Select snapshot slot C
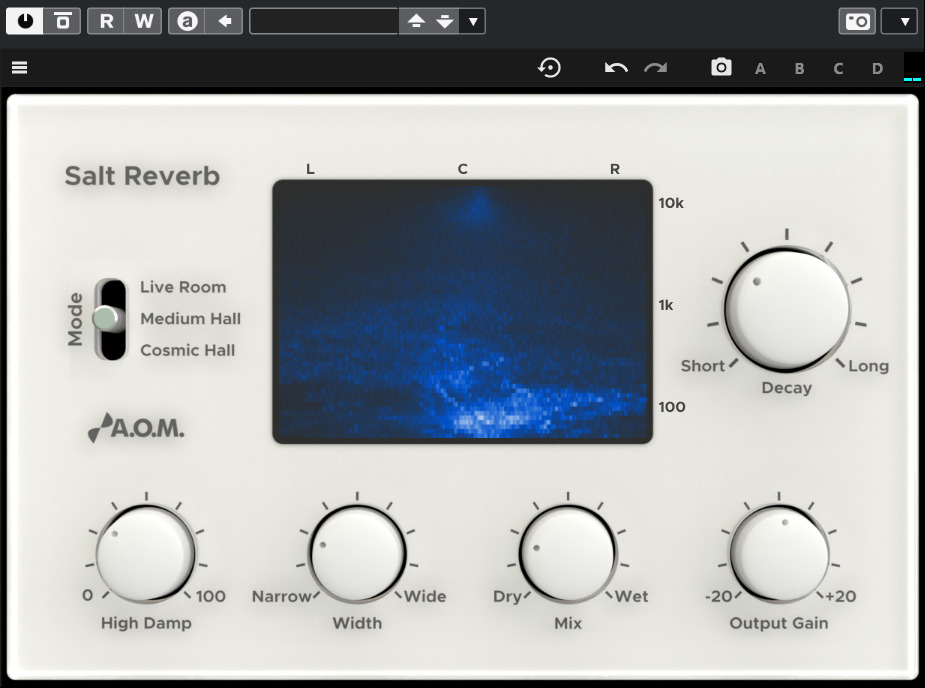The width and height of the screenshot is (925, 688). point(838,68)
